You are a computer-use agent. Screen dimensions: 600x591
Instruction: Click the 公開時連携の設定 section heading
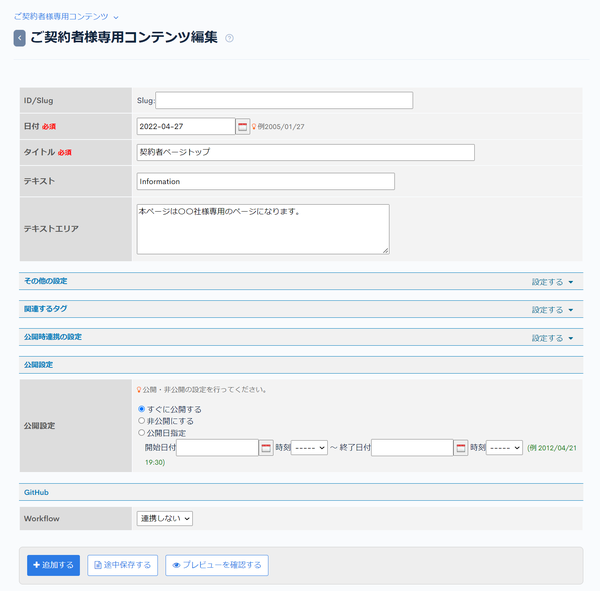(x=53, y=337)
